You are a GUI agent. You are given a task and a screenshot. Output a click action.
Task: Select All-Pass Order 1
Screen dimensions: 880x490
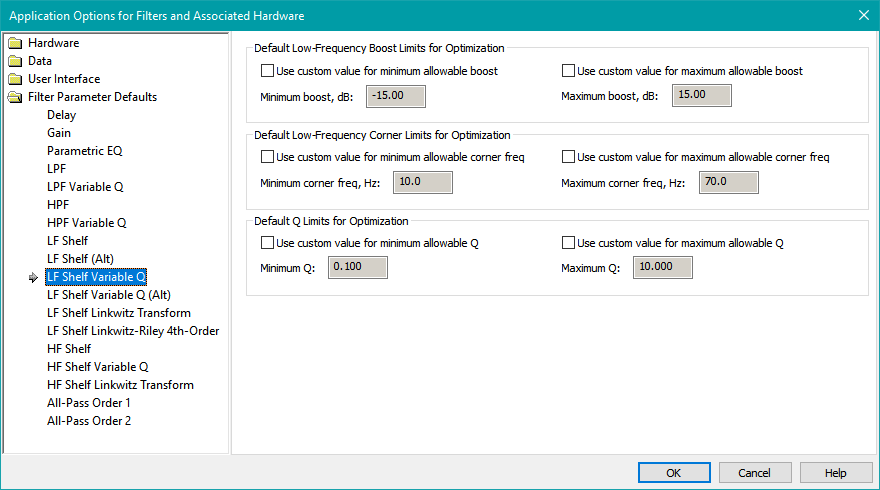[x=89, y=402]
